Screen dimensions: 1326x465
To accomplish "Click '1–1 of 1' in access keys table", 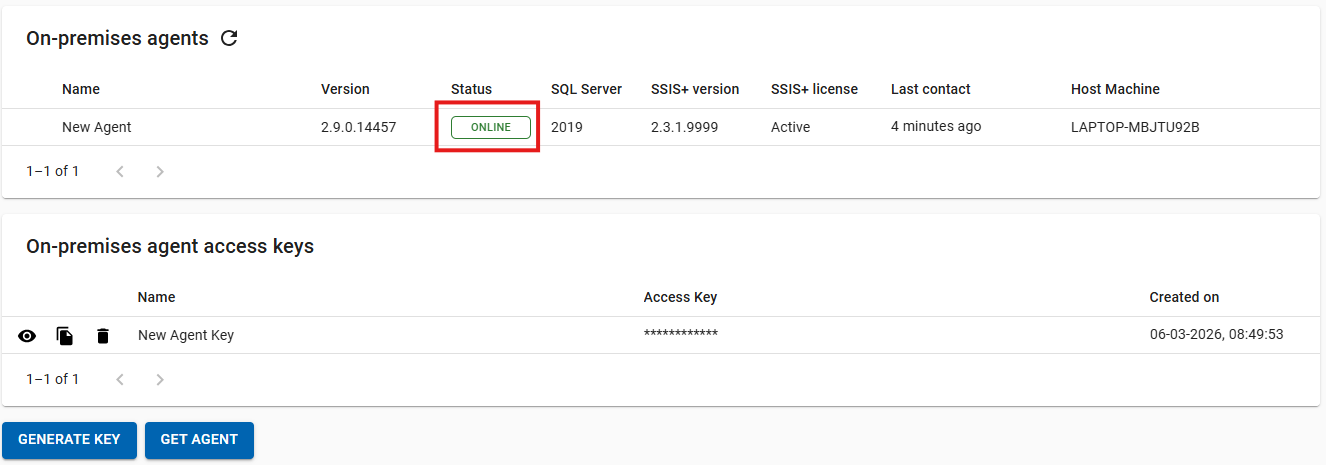I will 53,379.
